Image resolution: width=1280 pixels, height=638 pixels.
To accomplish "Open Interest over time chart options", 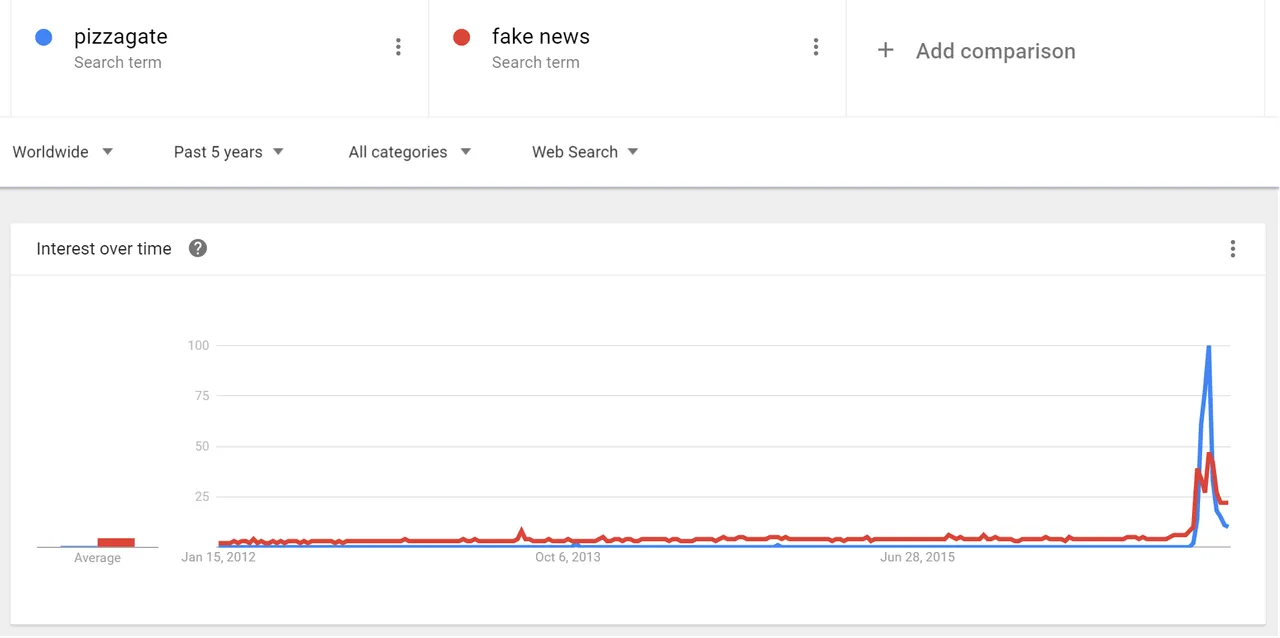I will pos(1233,249).
